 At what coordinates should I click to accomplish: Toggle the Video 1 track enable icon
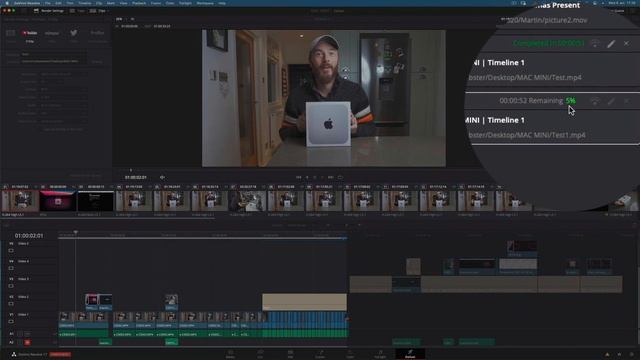point(11,322)
